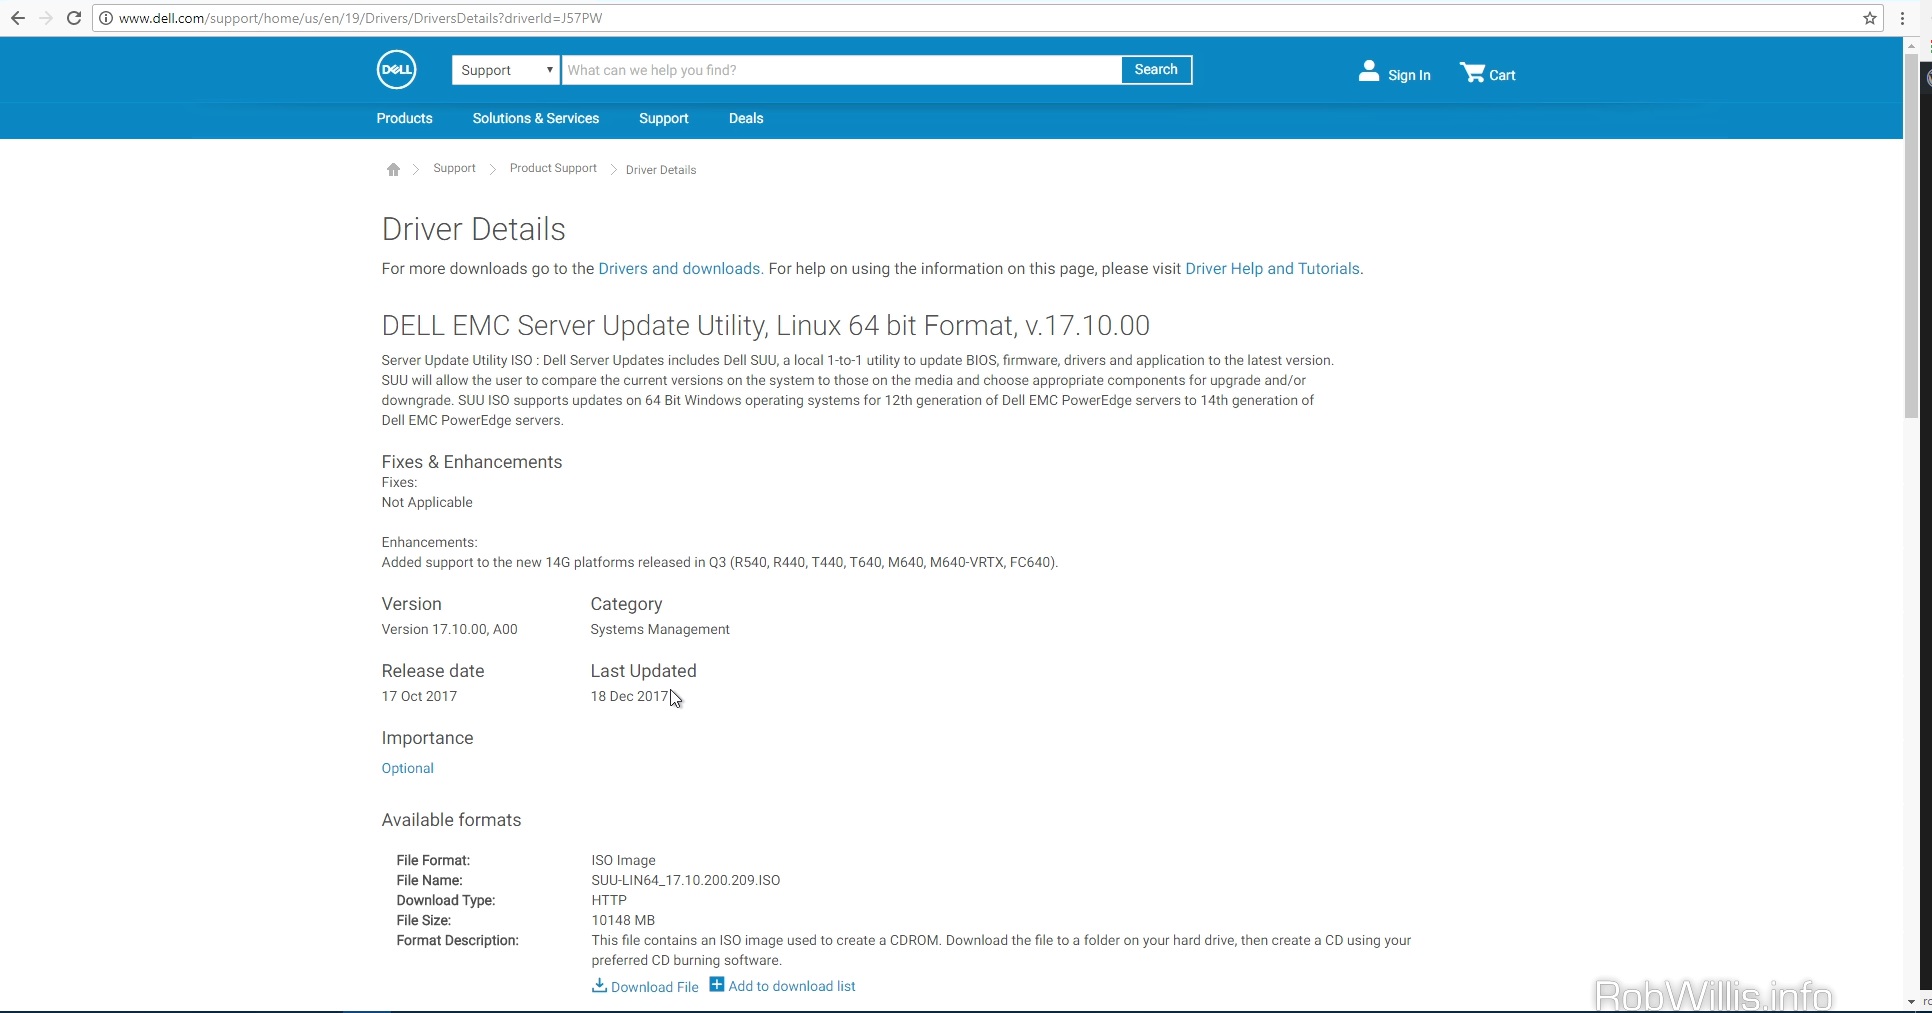This screenshot has width=1932, height=1013.
Task: Open Support navigation menu
Action: (664, 118)
